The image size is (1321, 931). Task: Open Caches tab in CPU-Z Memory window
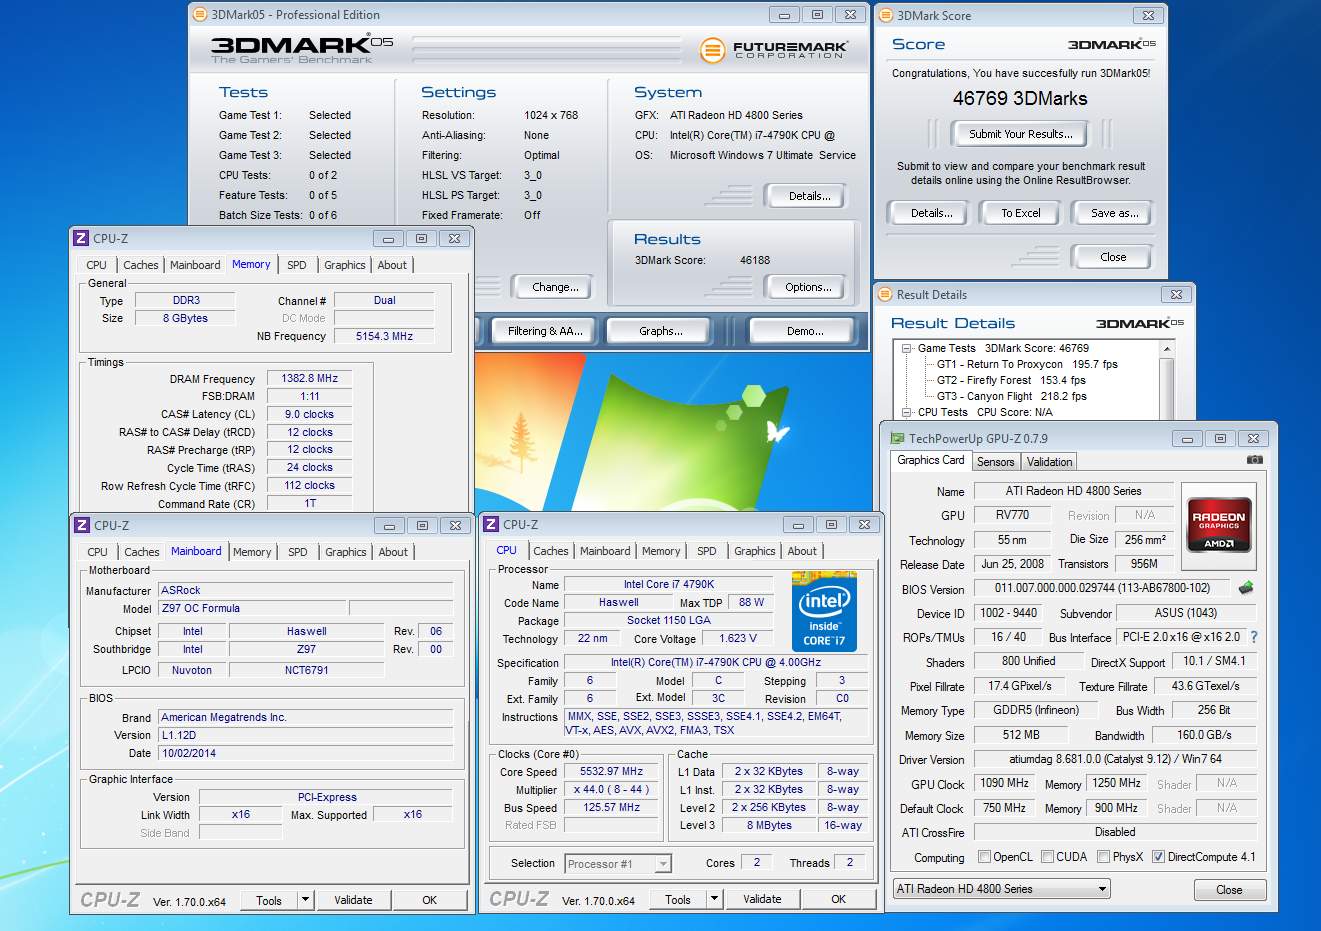[140, 265]
